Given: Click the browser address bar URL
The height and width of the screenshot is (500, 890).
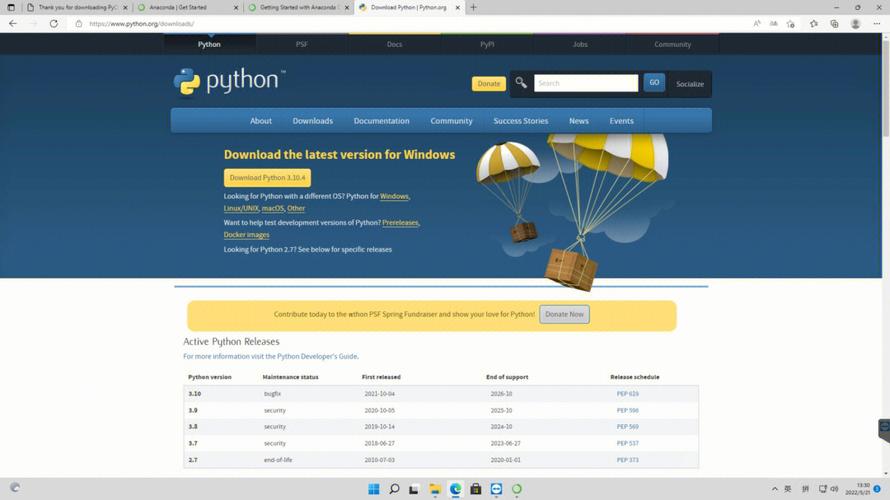Looking at the screenshot, I should (x=142, y=24).
